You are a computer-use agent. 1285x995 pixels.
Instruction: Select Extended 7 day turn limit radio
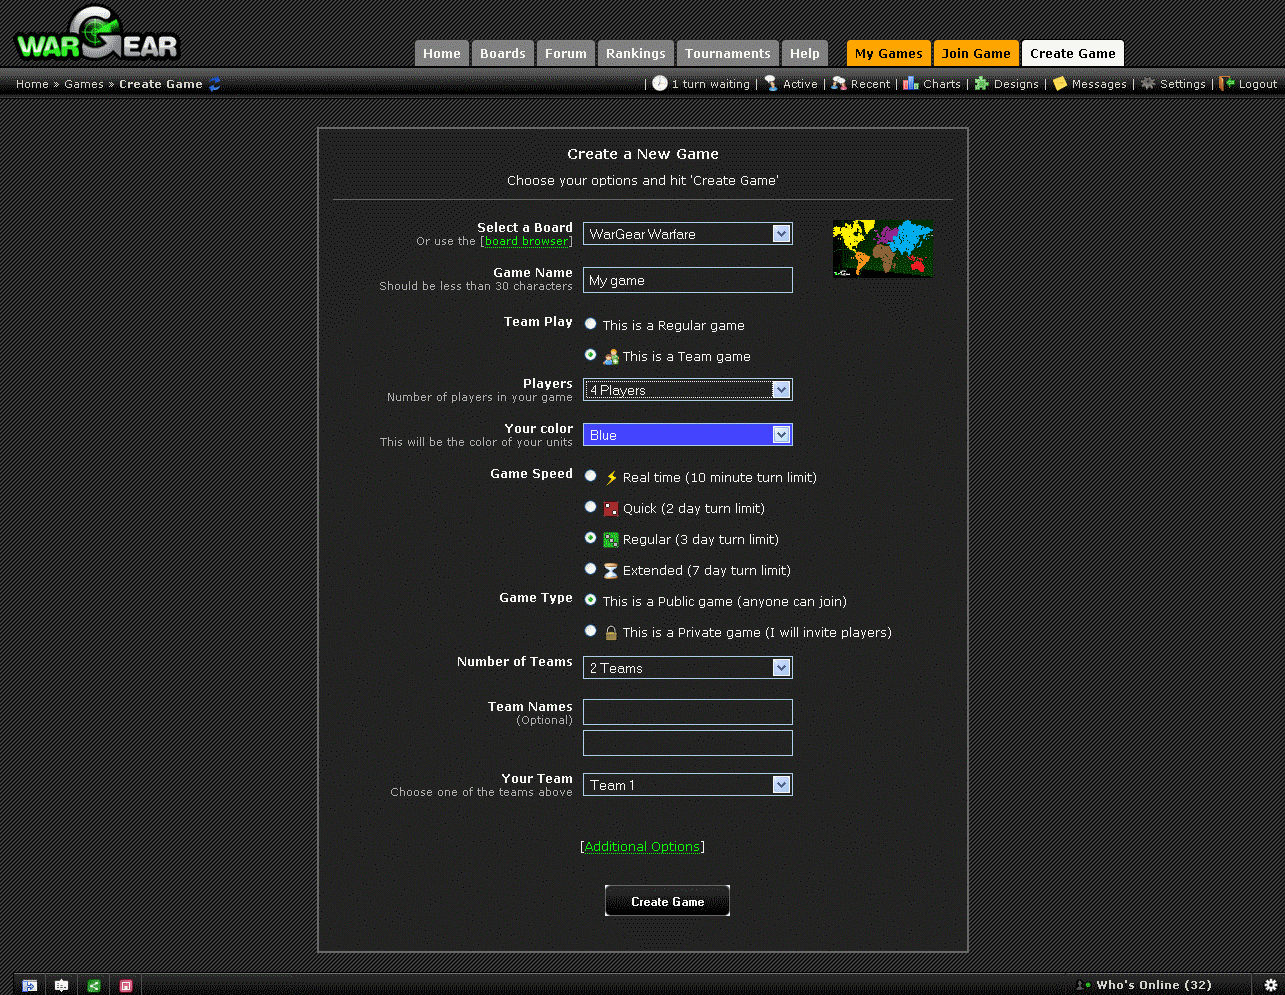point(591,569)
